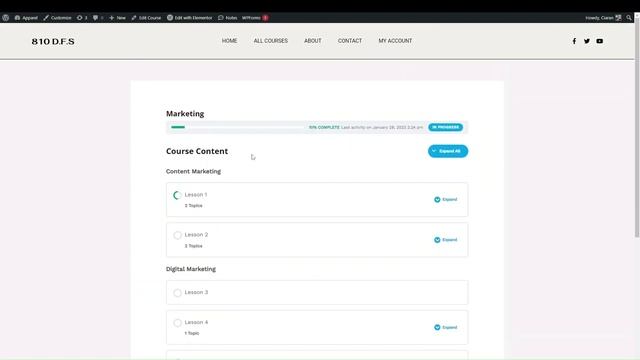Click the admin bar search icon
The image size is (640, 360).
629,18
